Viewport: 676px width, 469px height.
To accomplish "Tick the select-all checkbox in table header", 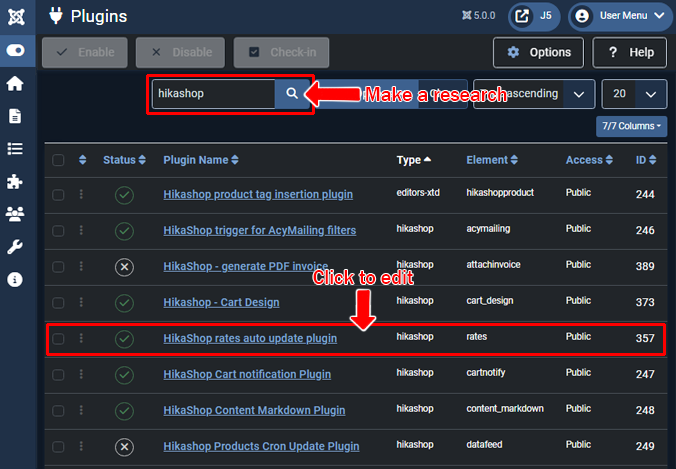I will tap(58, 160).
